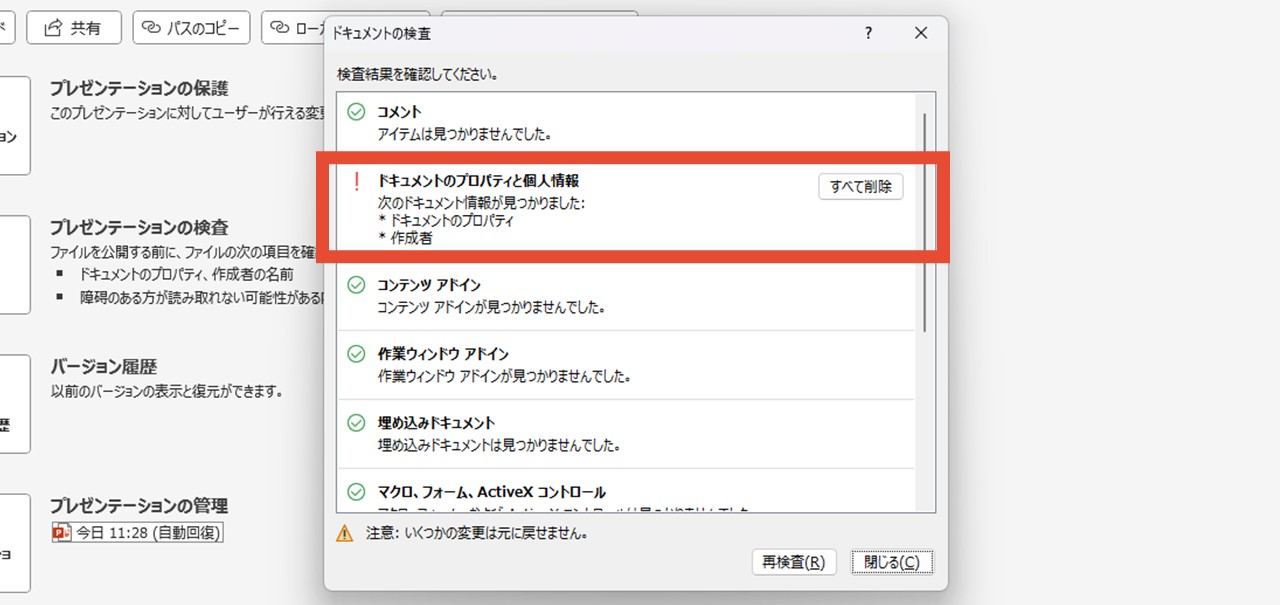Close the ドキュメントの検査 dialog with X
Image resolution: width=1280 pixels, height=605 pixels.
921,34
